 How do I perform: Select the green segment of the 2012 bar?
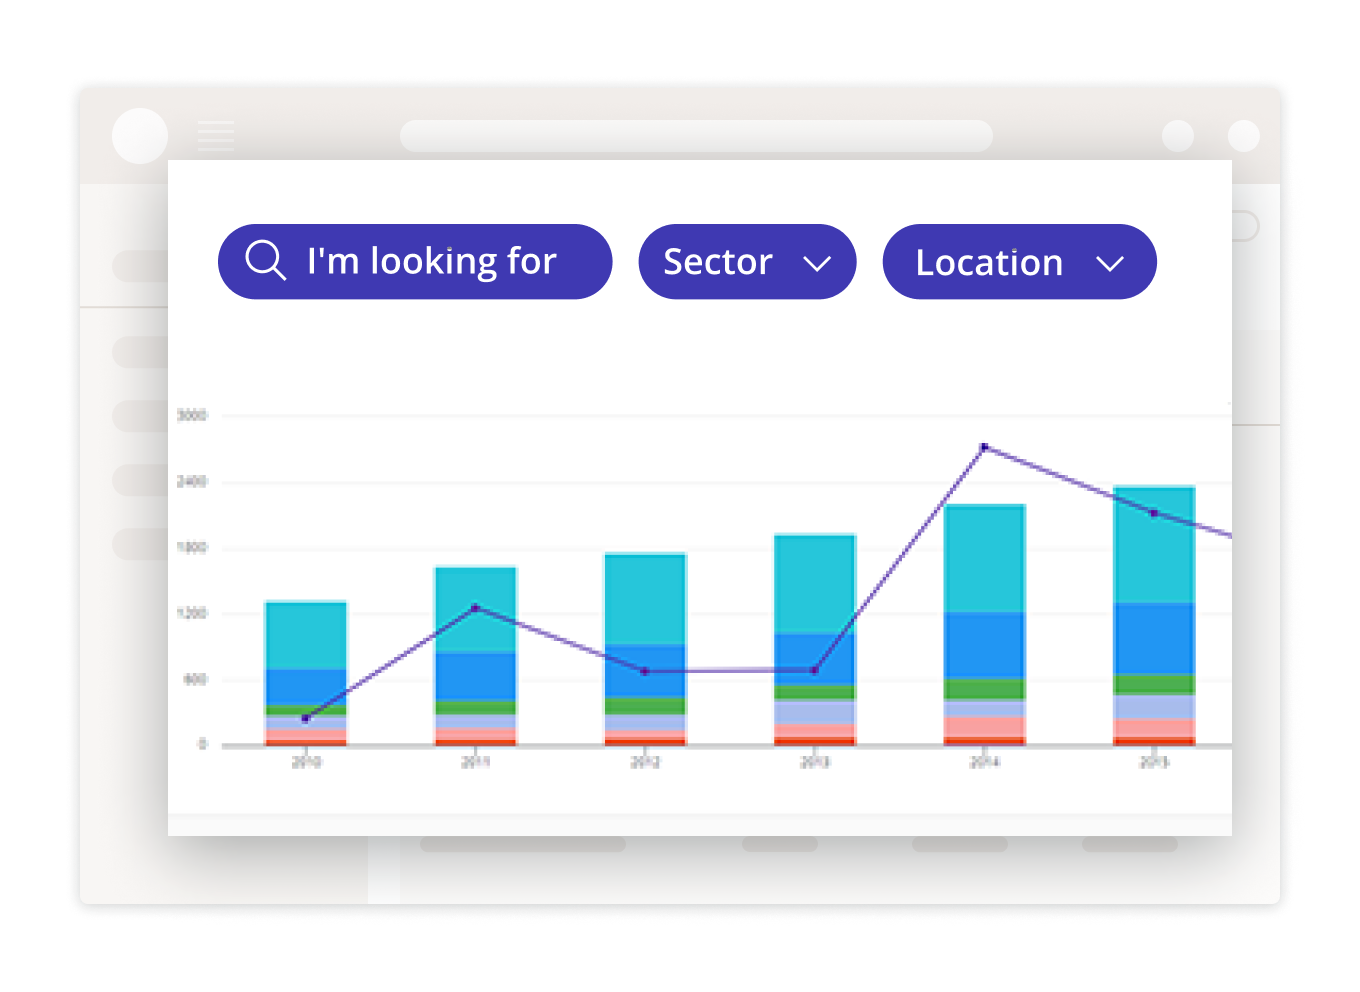[645, 706]
